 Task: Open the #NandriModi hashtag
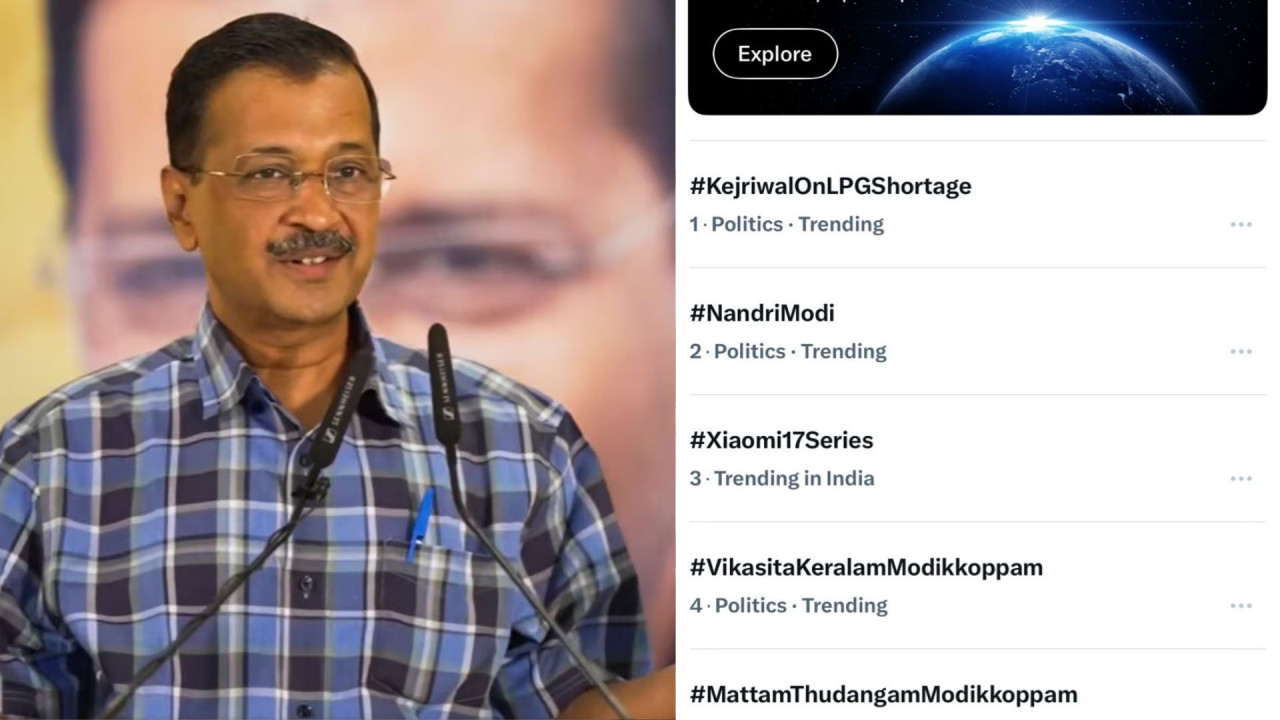(x=762, y=313)
